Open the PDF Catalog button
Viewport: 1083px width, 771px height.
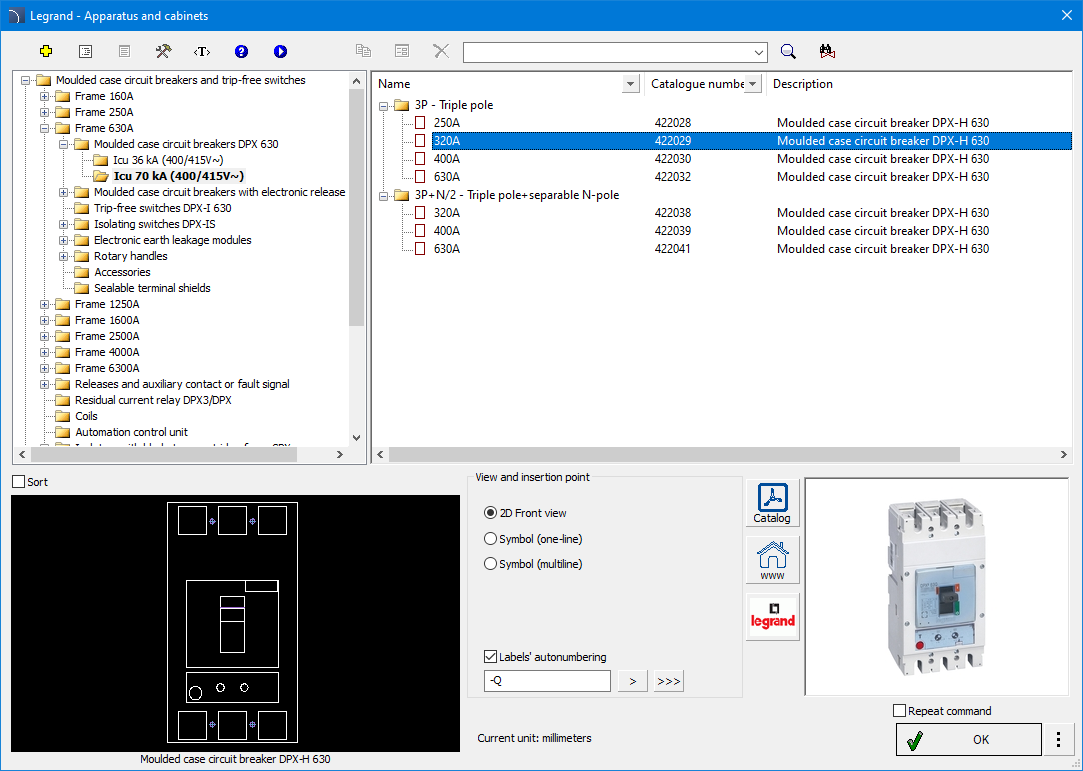772,503
